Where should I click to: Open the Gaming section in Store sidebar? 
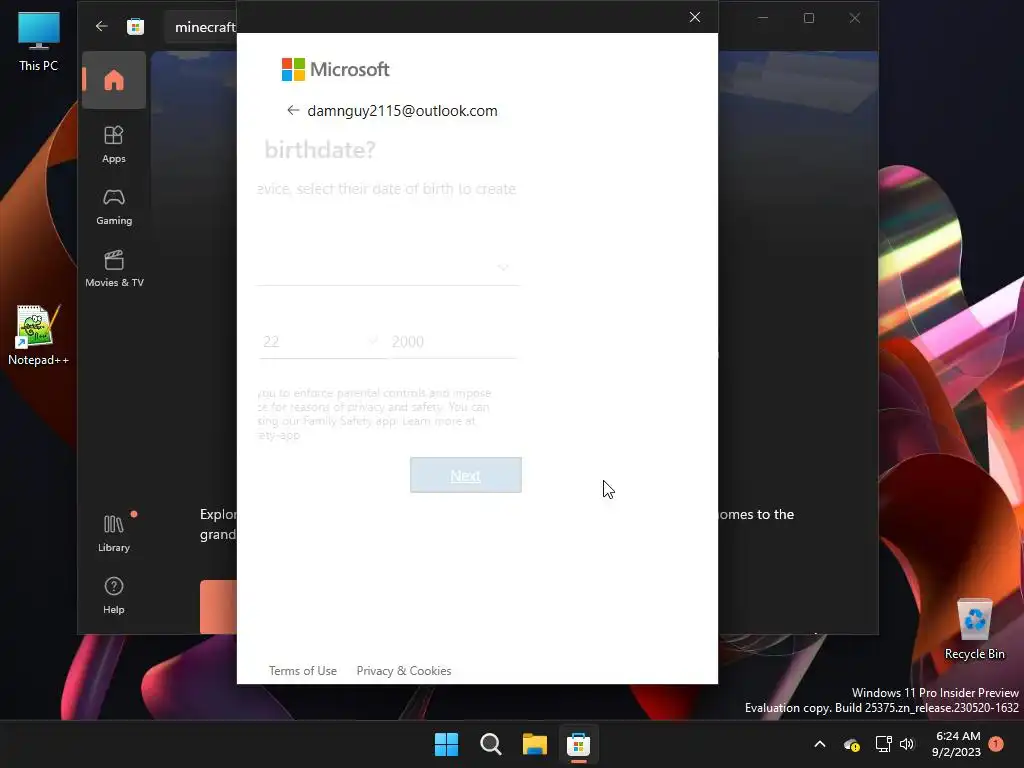click(114, 206)
